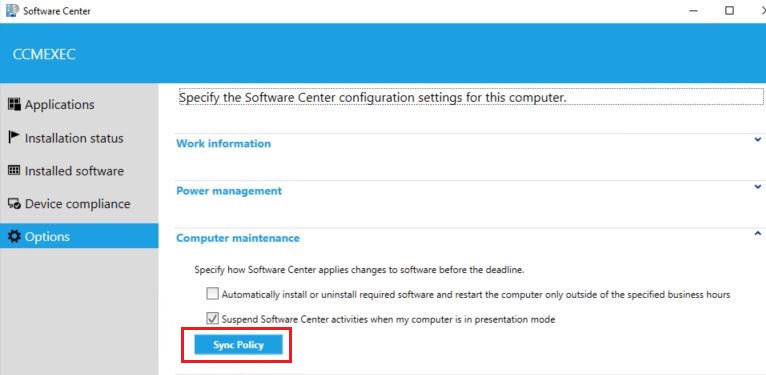Image resolution: width=766 pixels, height=375 pixels.
Task: Click the Installation status flag icon
Action: click(14, 137)
